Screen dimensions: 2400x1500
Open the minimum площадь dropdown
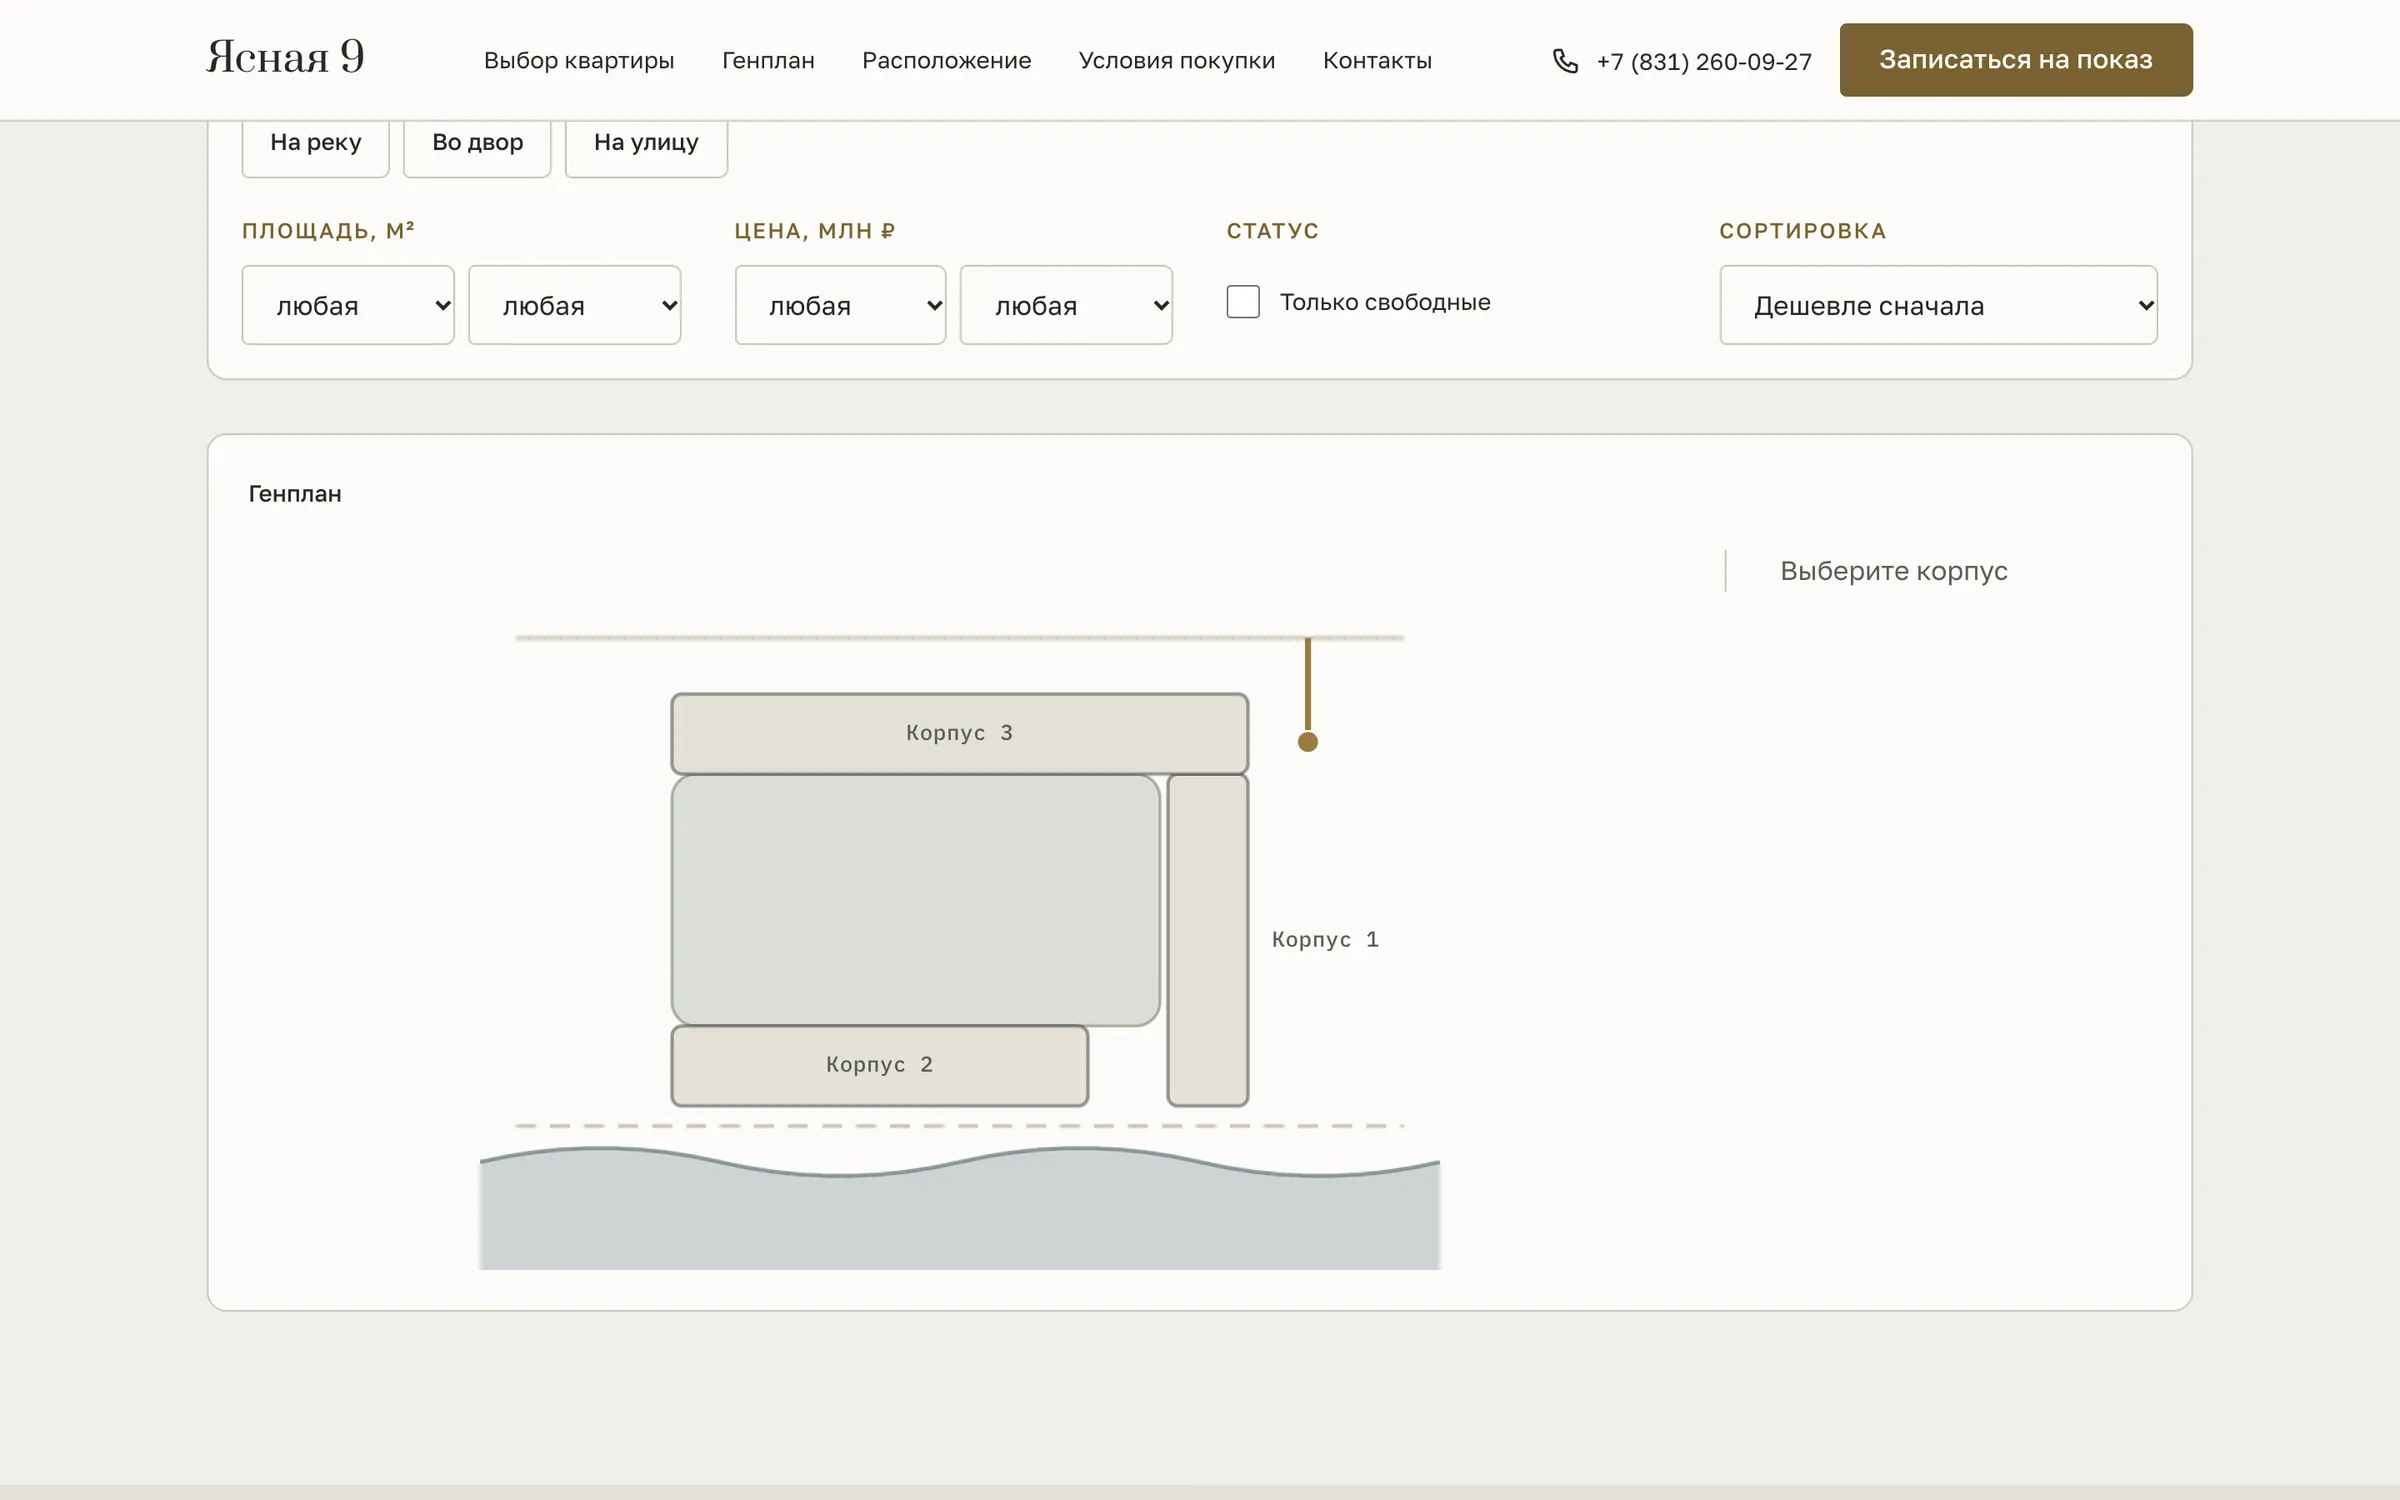pyautogui.click(x=348, y=305)
